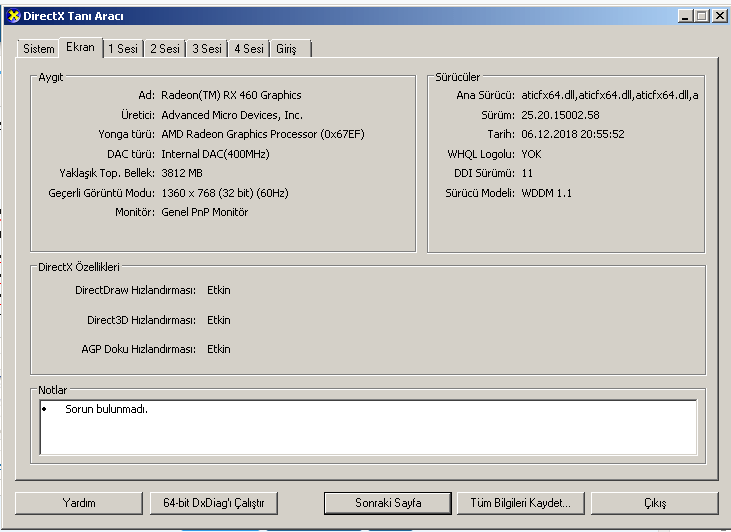
Task: Switch to the 4 Sesi tab
Action: (249, 48)
